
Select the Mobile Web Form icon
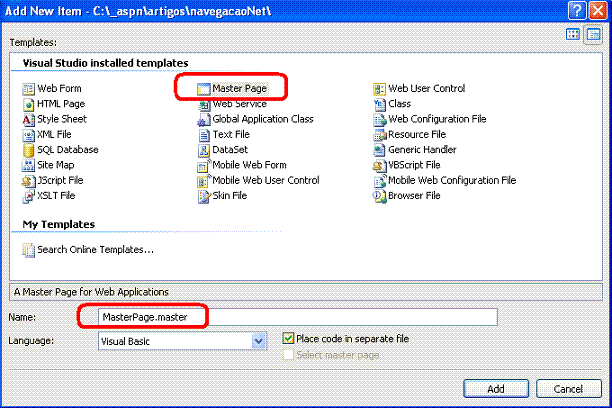pyautogui.click(x=204, y=165)
